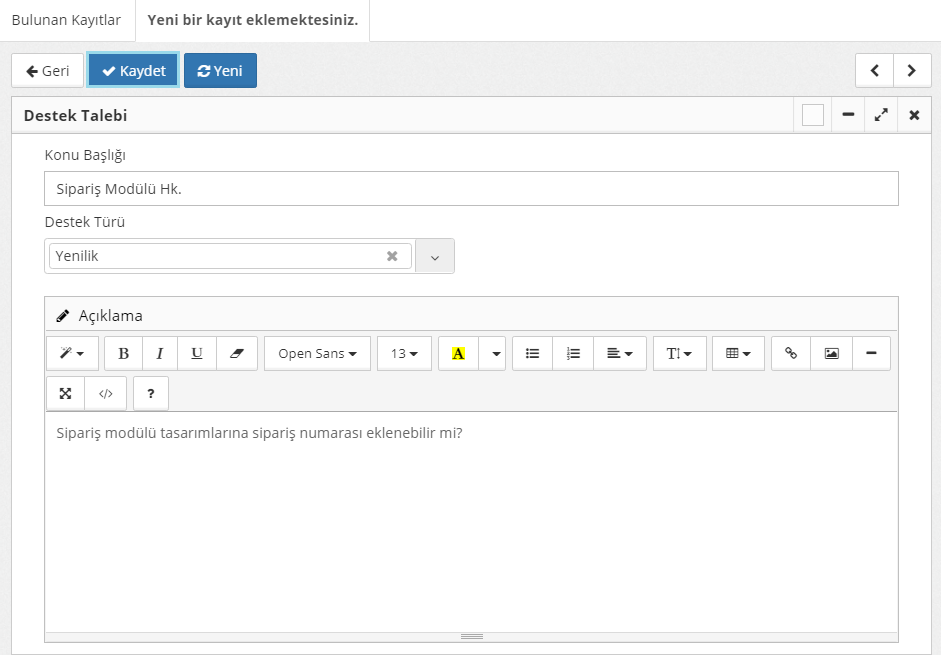Viewport: 941px width, 655px height.
Task: Insert a numbered ordered list
Action: (x=573, y=353)
